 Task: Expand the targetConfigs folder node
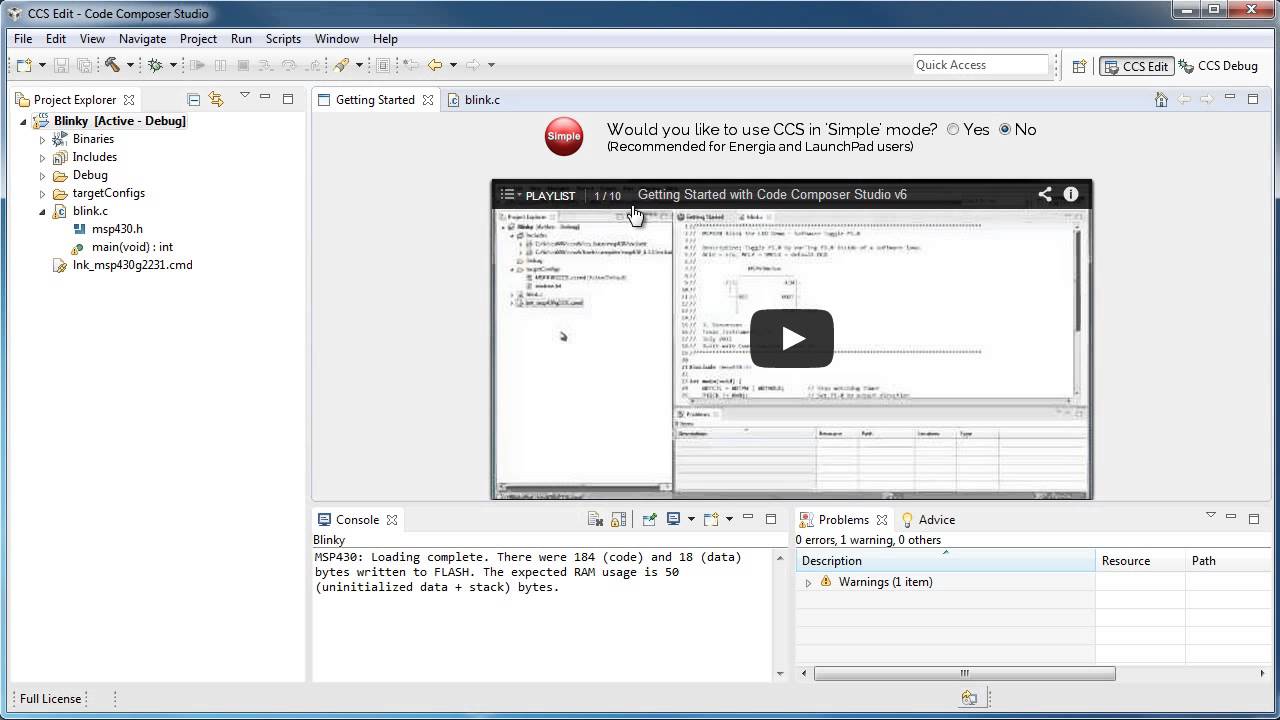42,193
